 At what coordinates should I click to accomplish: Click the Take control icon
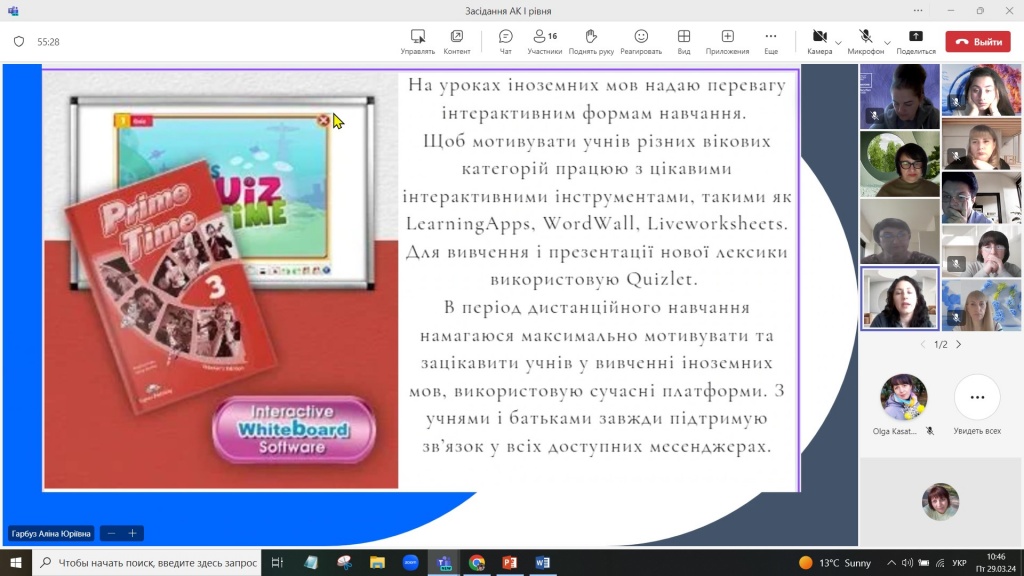(x=418, y=41)
